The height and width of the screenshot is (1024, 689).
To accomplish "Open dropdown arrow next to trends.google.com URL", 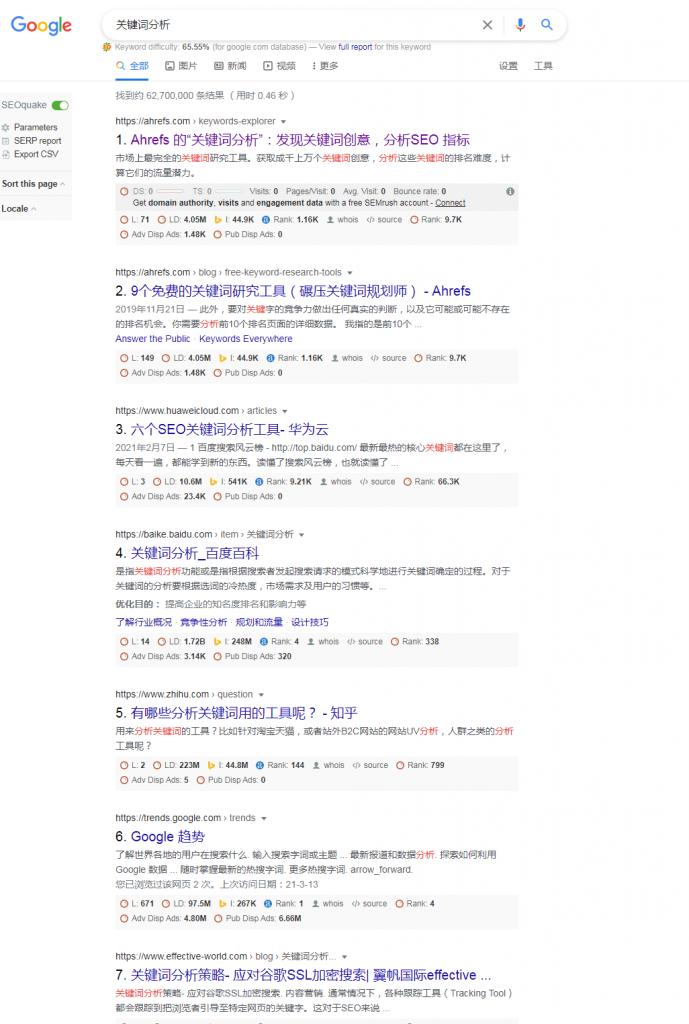I will tap(264, 818).
